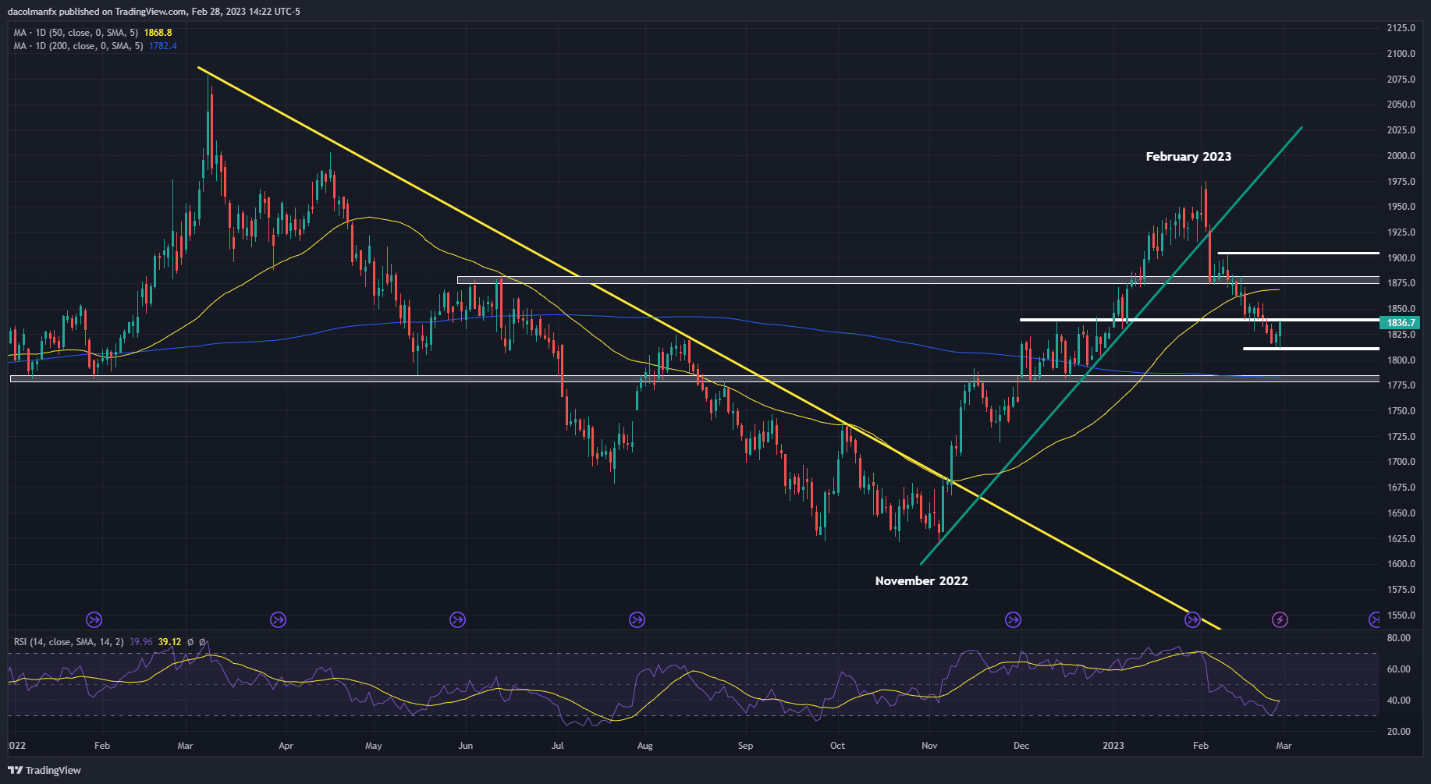This screenshot has height=784, width=1431.
Task: Select the 'February 2023' text annotation
Action: click(1188, 157)
